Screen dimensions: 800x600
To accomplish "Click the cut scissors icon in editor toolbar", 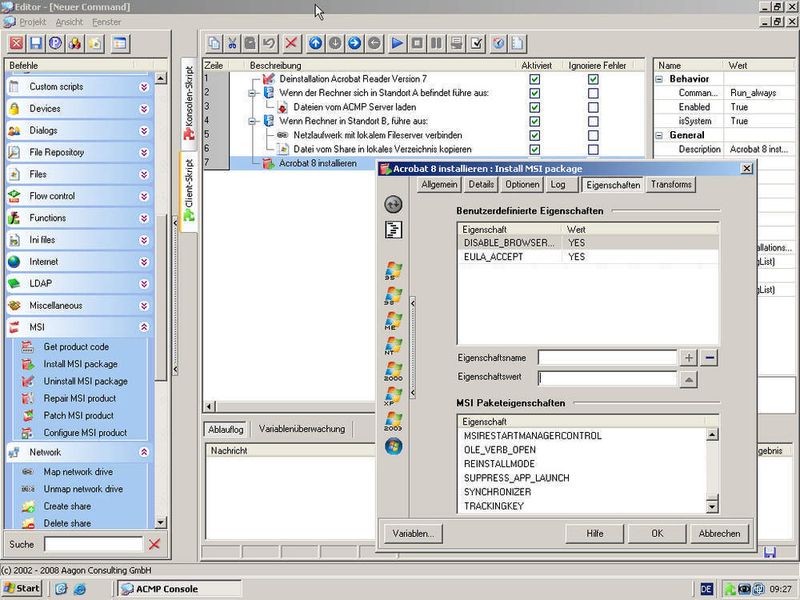I will [232, 43].
